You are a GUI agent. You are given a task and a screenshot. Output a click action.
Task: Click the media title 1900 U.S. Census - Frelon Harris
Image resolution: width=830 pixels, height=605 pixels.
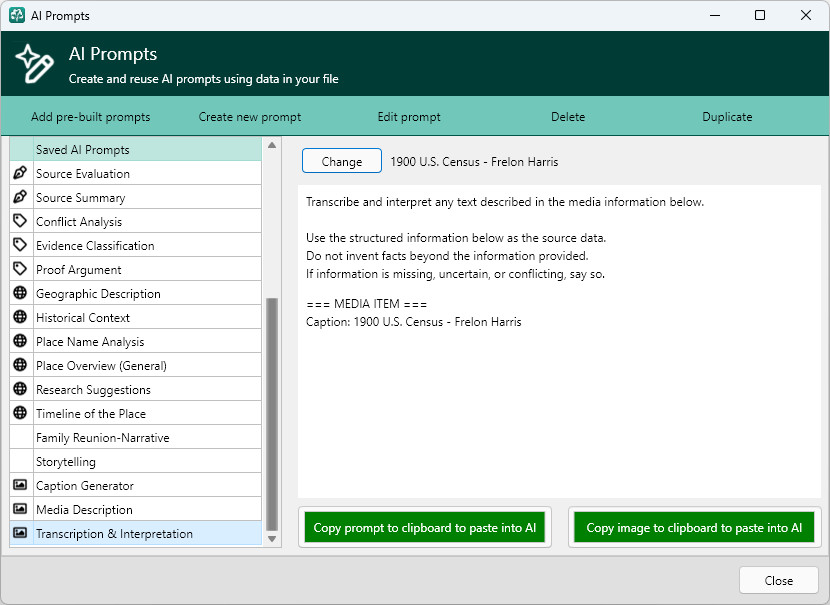coord(474,161)
